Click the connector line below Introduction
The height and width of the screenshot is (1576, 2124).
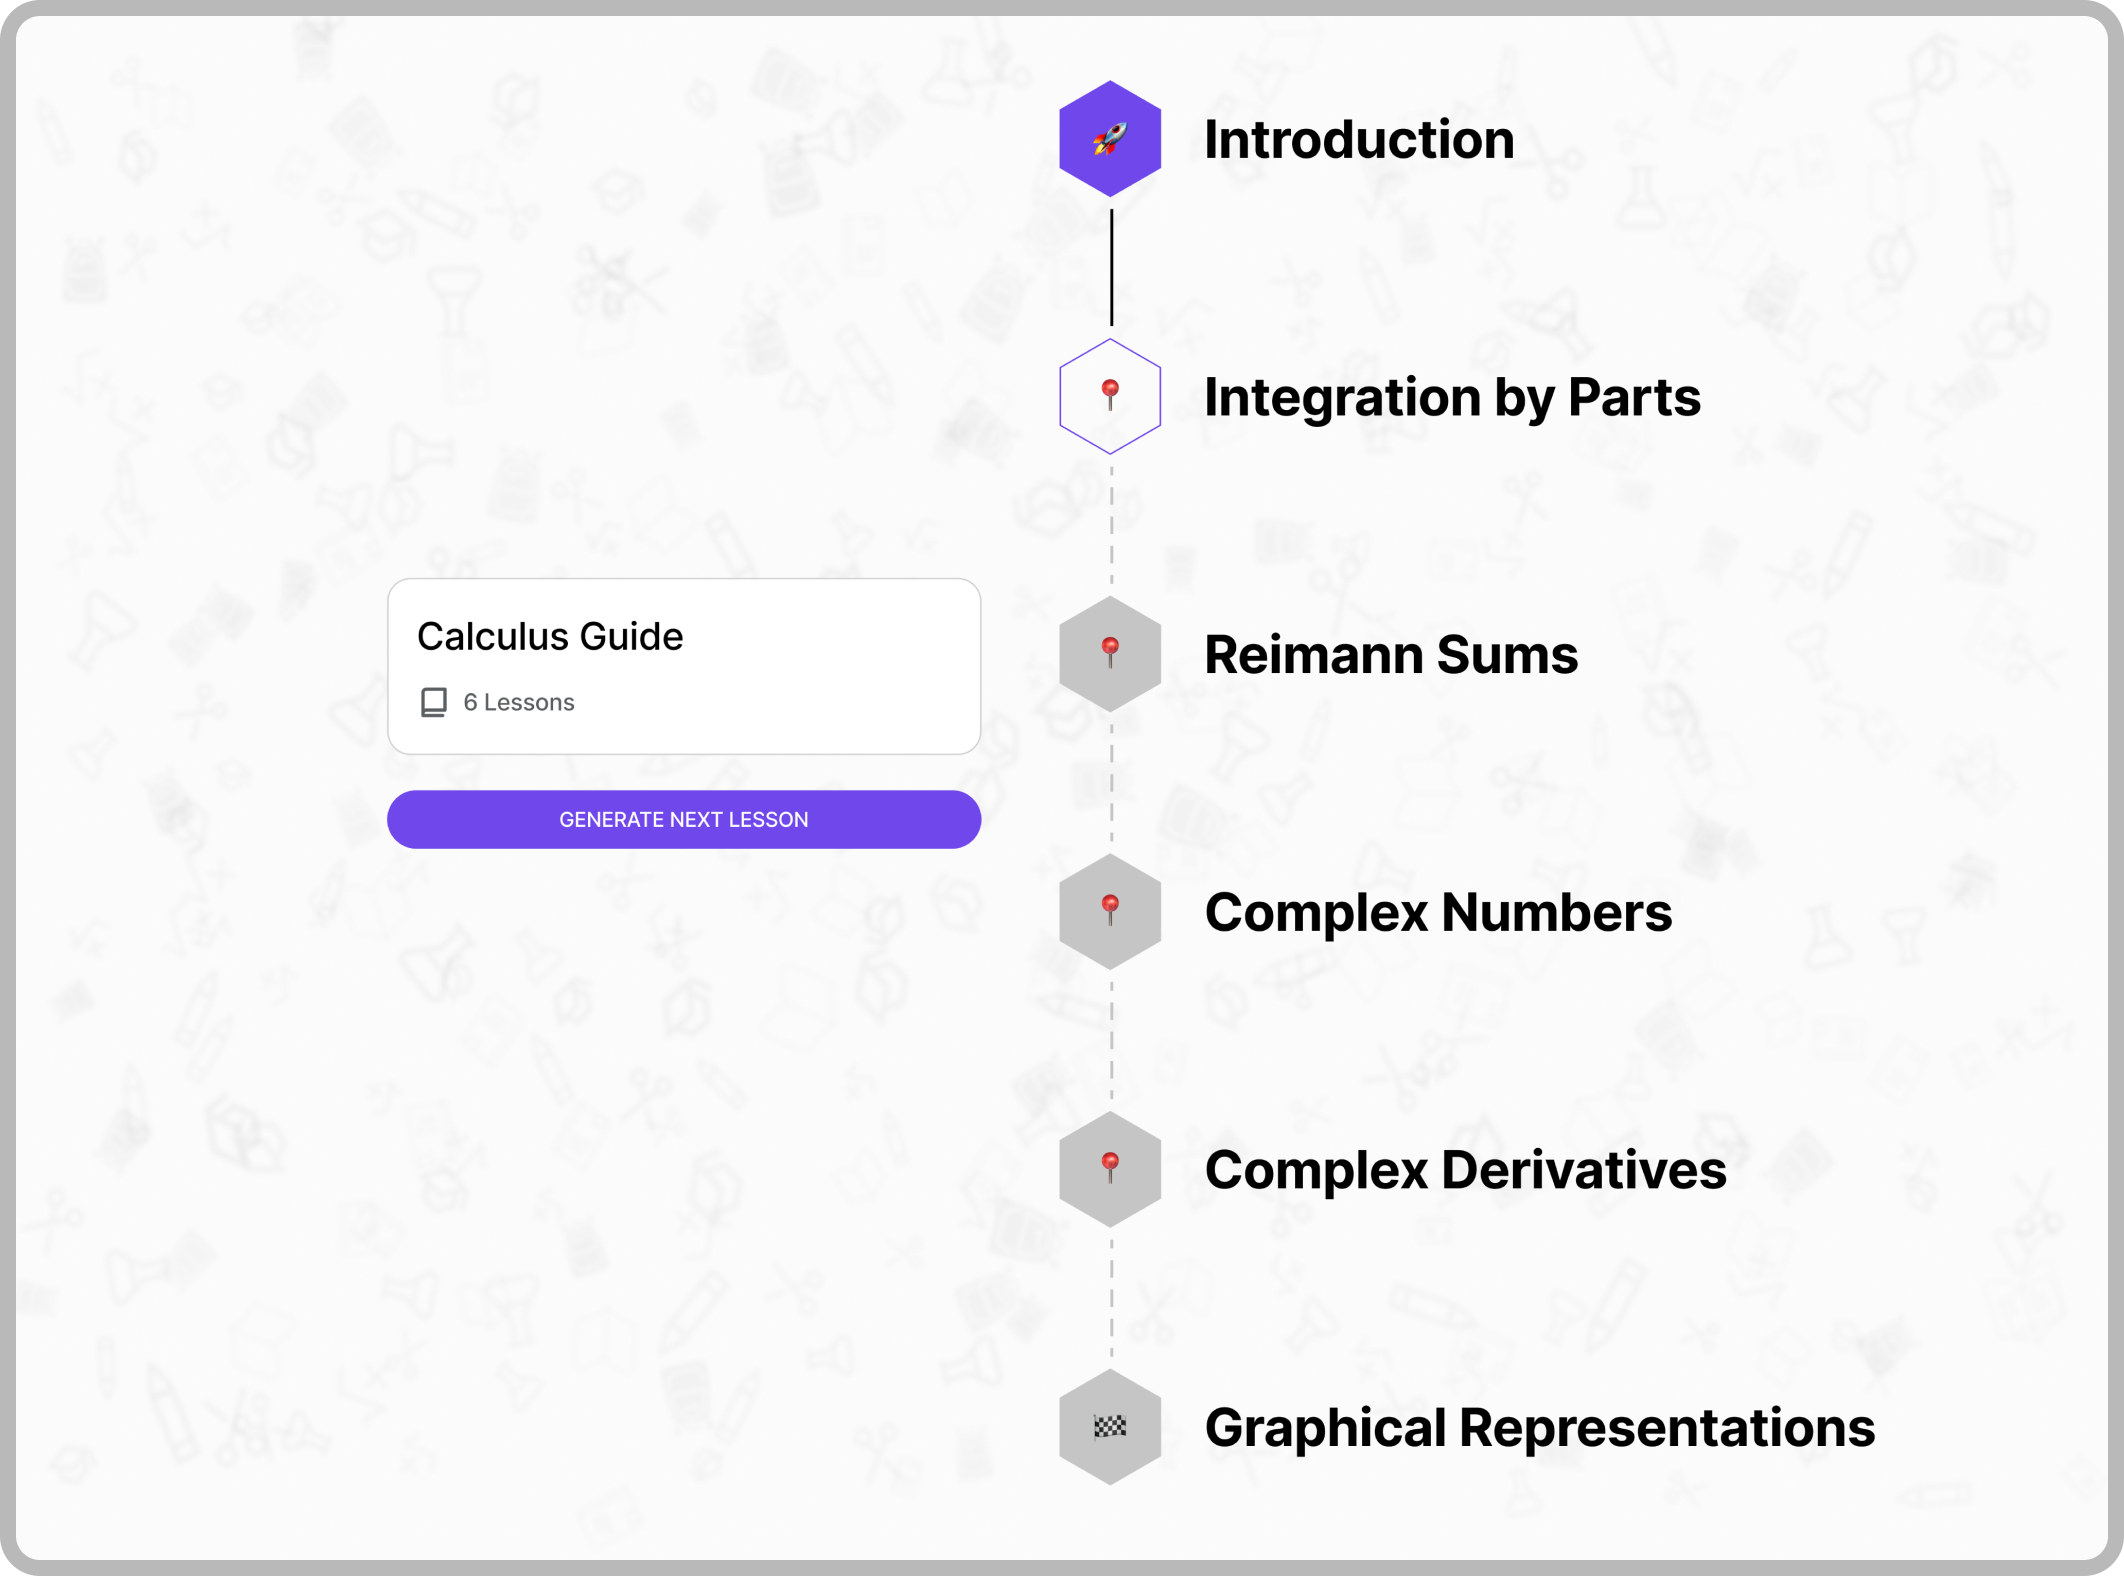tap(1112, 265)
